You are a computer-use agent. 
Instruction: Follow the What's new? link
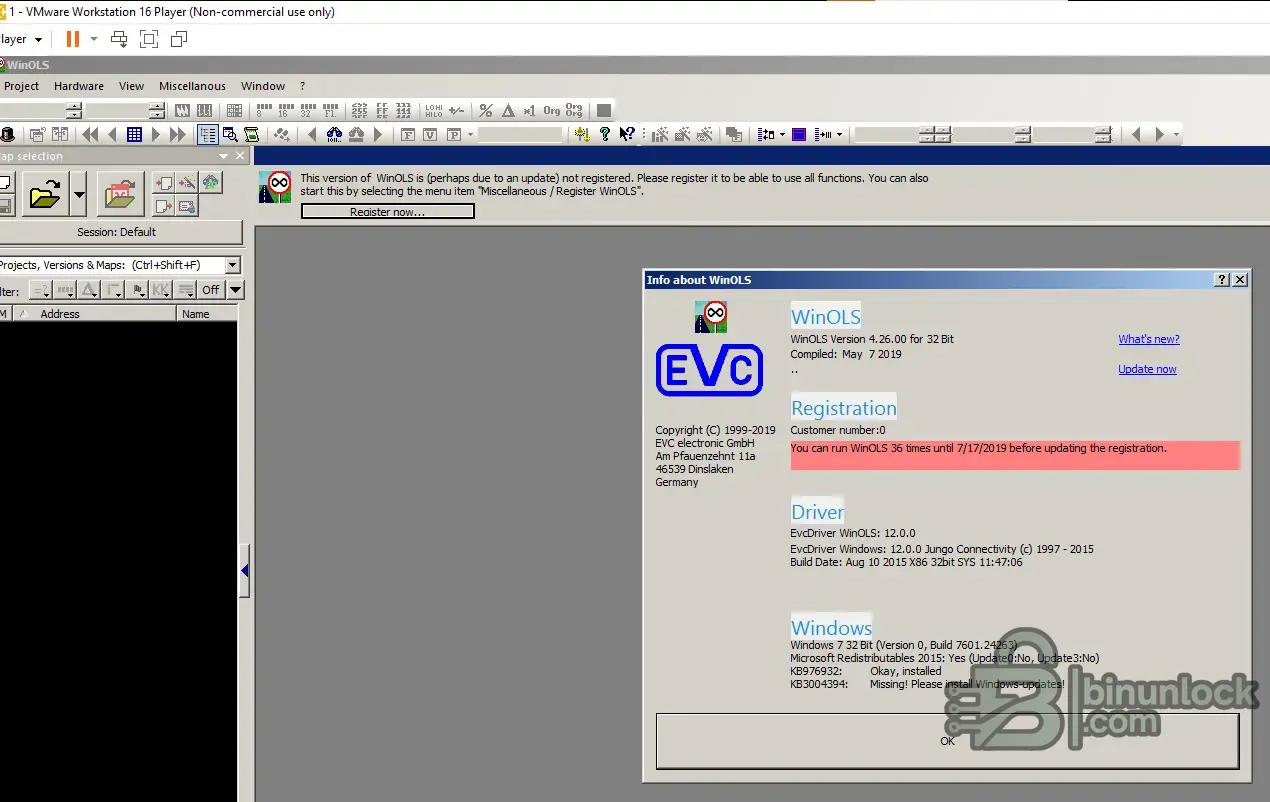1148,339
